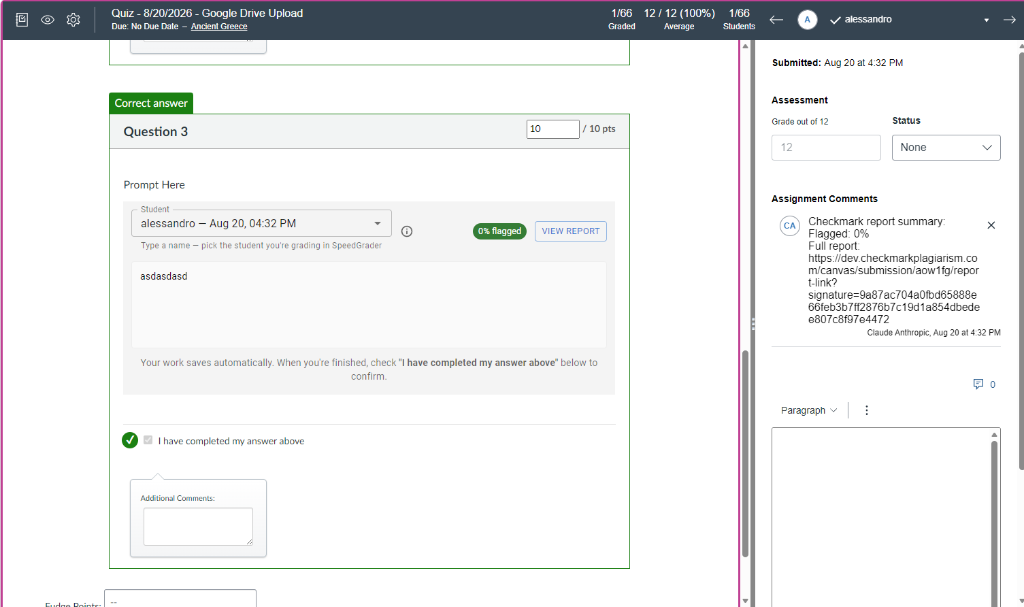
Task: Click alessandro's avatar circle in the header
Action: click(x=807, y=20)
